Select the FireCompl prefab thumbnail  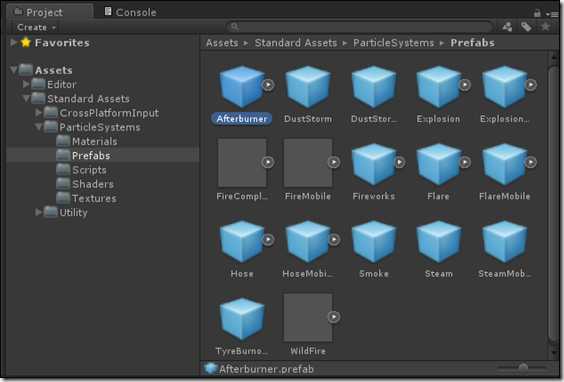coord(242,163)
